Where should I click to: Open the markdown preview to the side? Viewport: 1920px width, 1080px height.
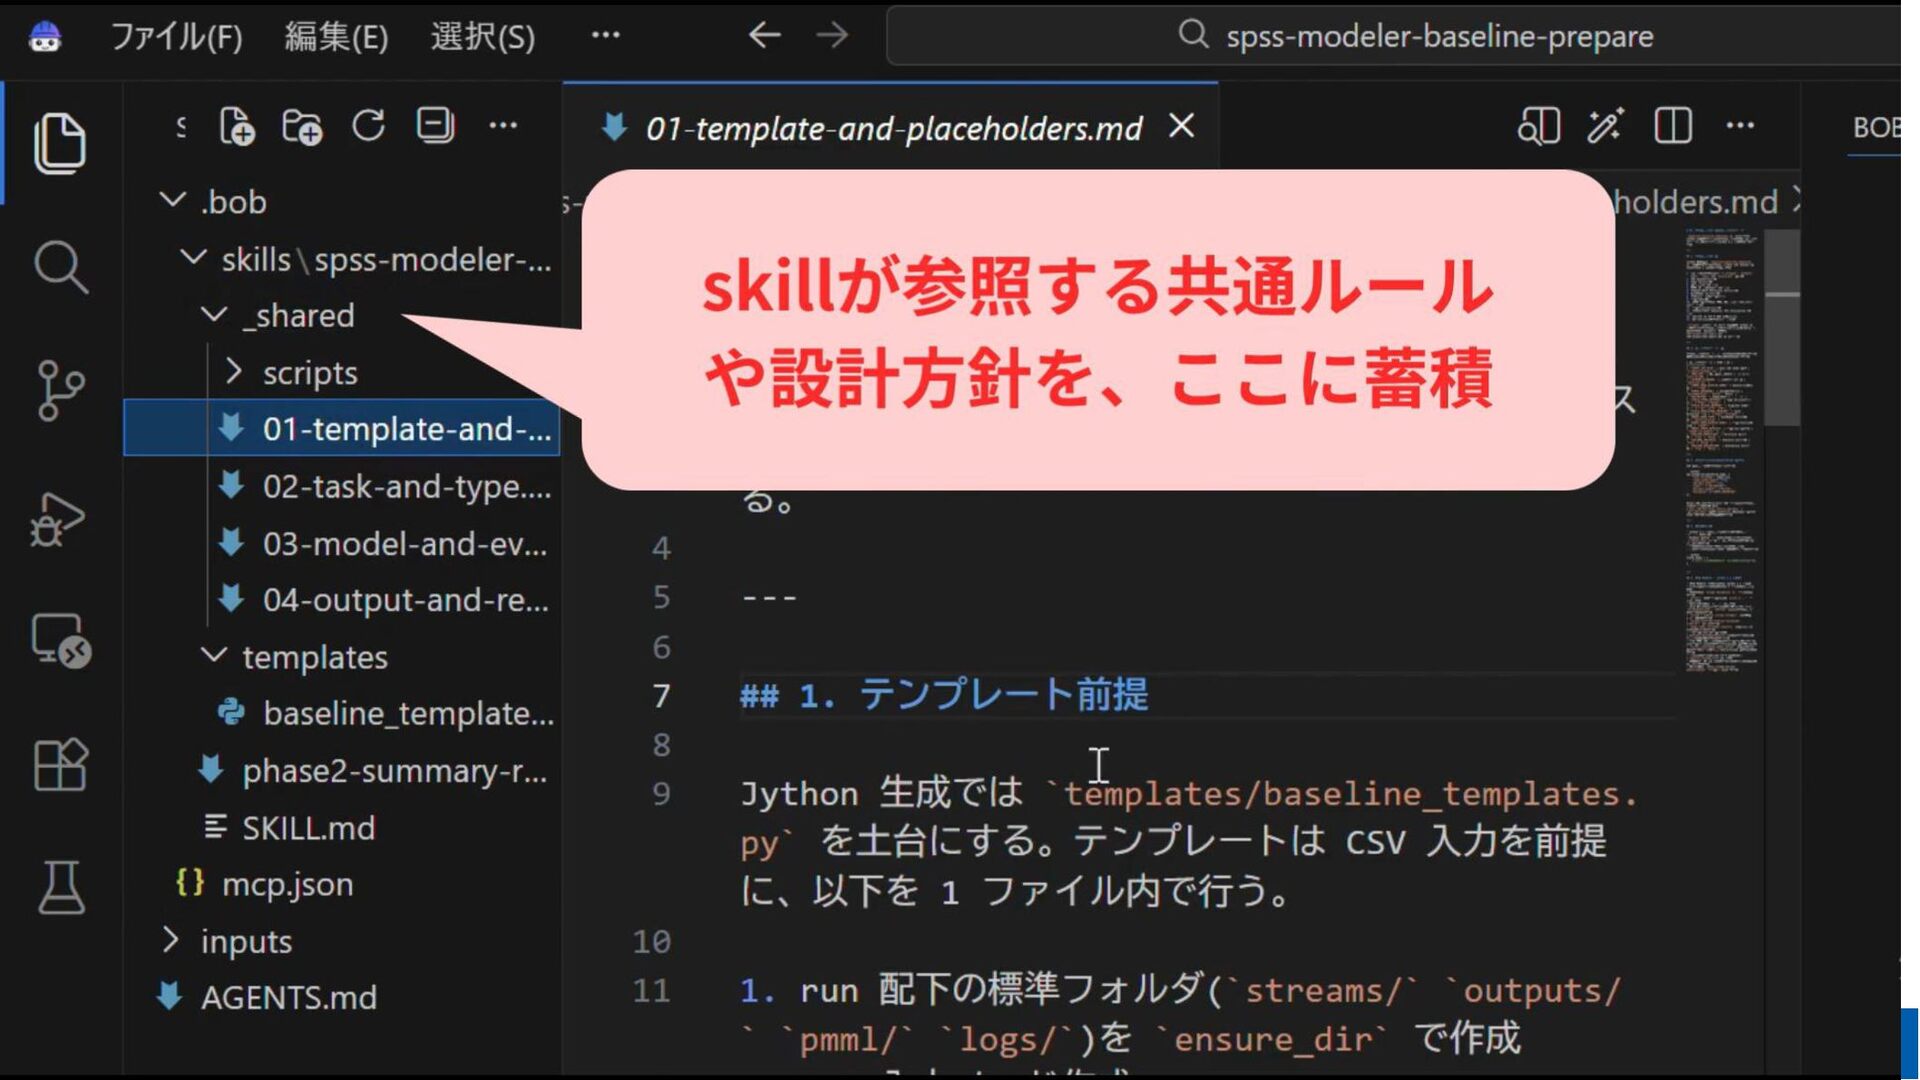click(x=1538, y=126)
